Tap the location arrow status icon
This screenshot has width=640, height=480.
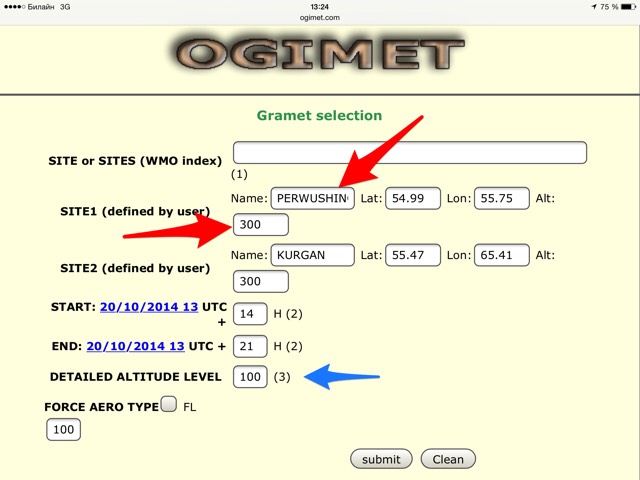point(594,7)
